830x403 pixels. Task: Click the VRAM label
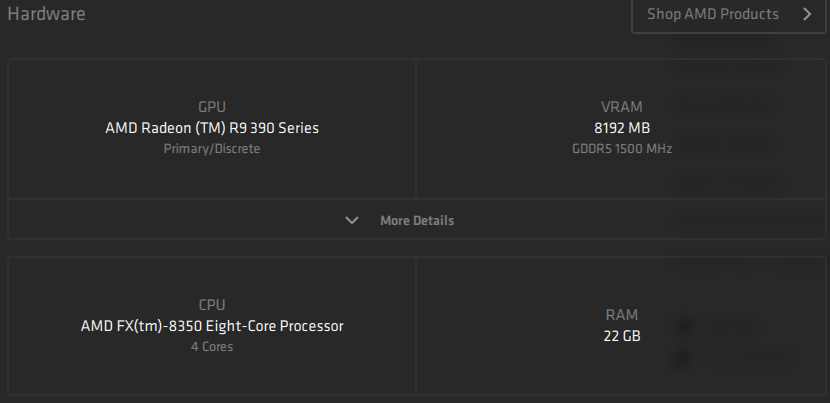pos(622,106)
